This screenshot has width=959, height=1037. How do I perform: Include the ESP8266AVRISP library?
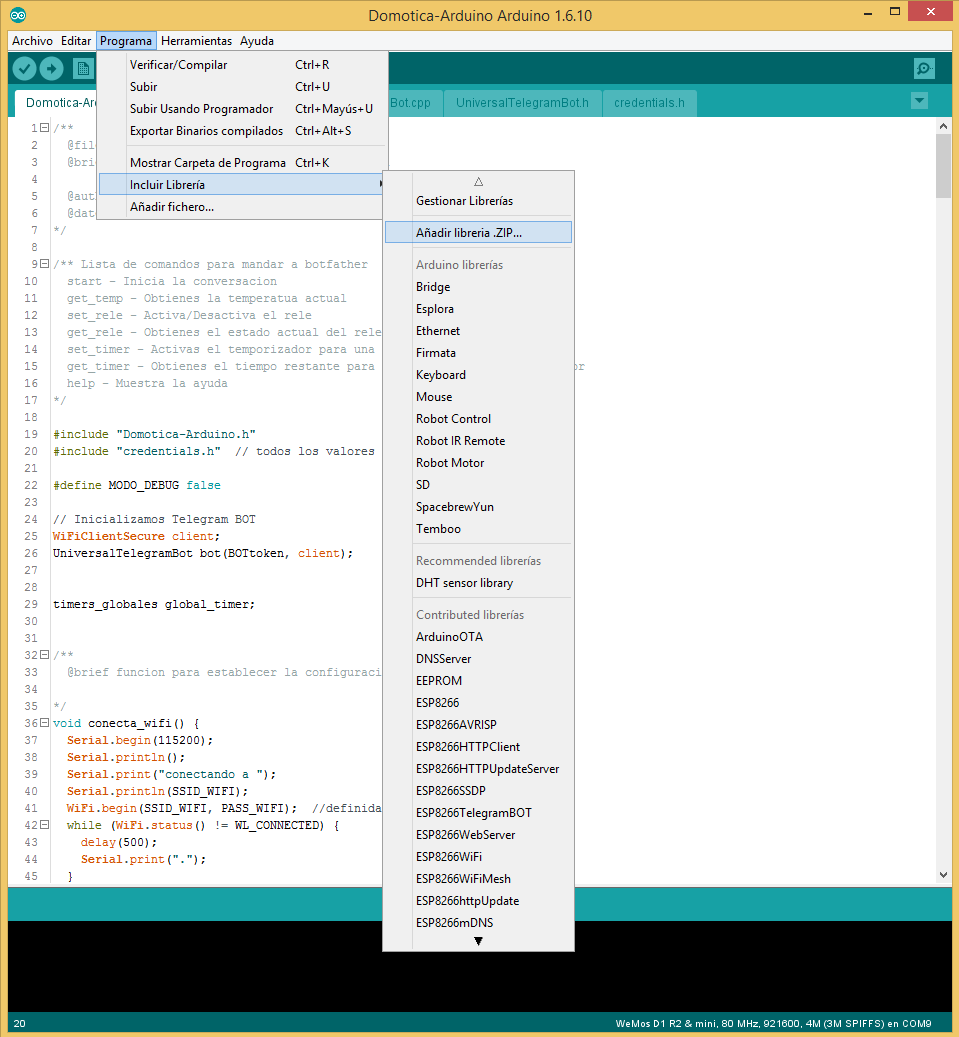(x=478, y=724)
